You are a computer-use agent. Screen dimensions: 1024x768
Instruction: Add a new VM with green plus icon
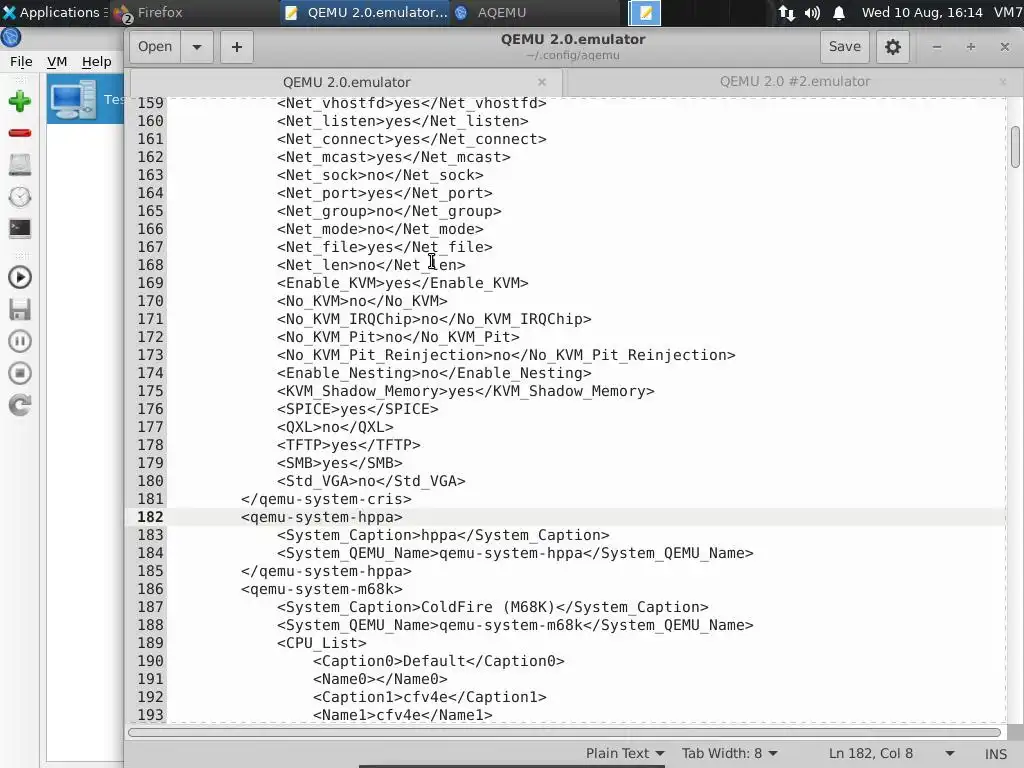pos(20,101)
